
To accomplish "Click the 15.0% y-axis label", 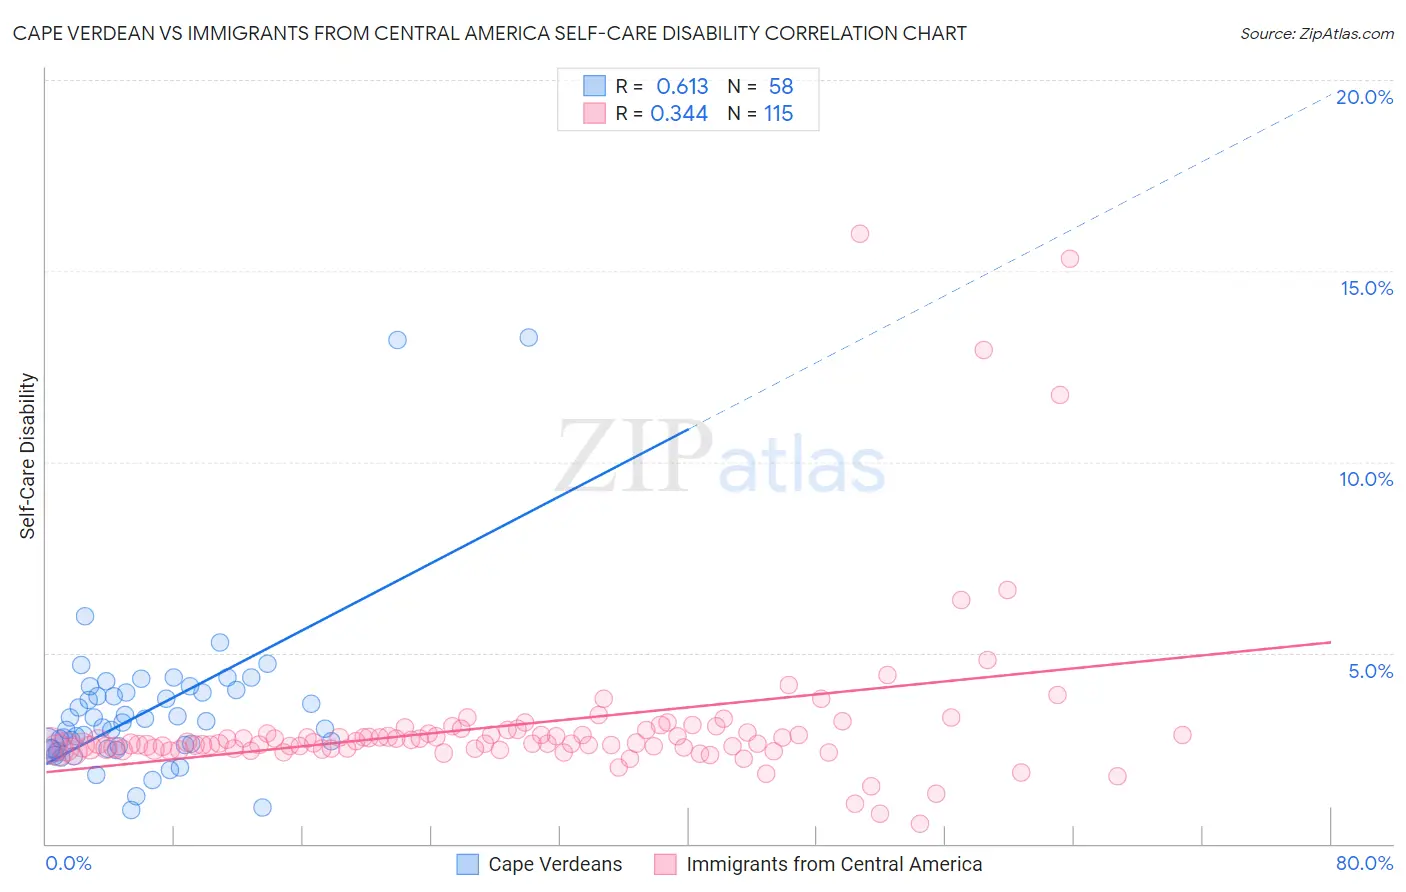I will coord(1366,288).
